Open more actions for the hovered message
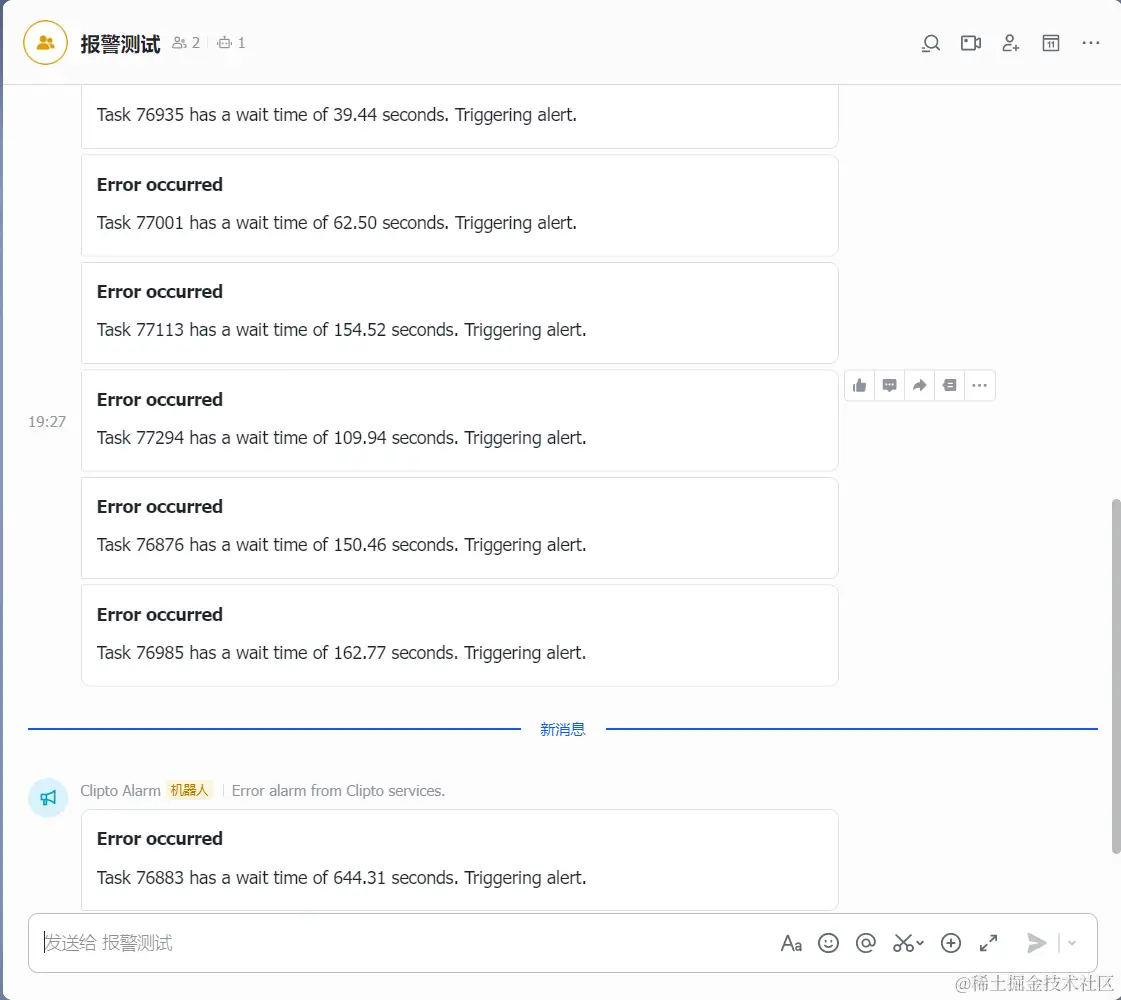The height and width of the screenshot is (1000, 1121). [979, 385]
